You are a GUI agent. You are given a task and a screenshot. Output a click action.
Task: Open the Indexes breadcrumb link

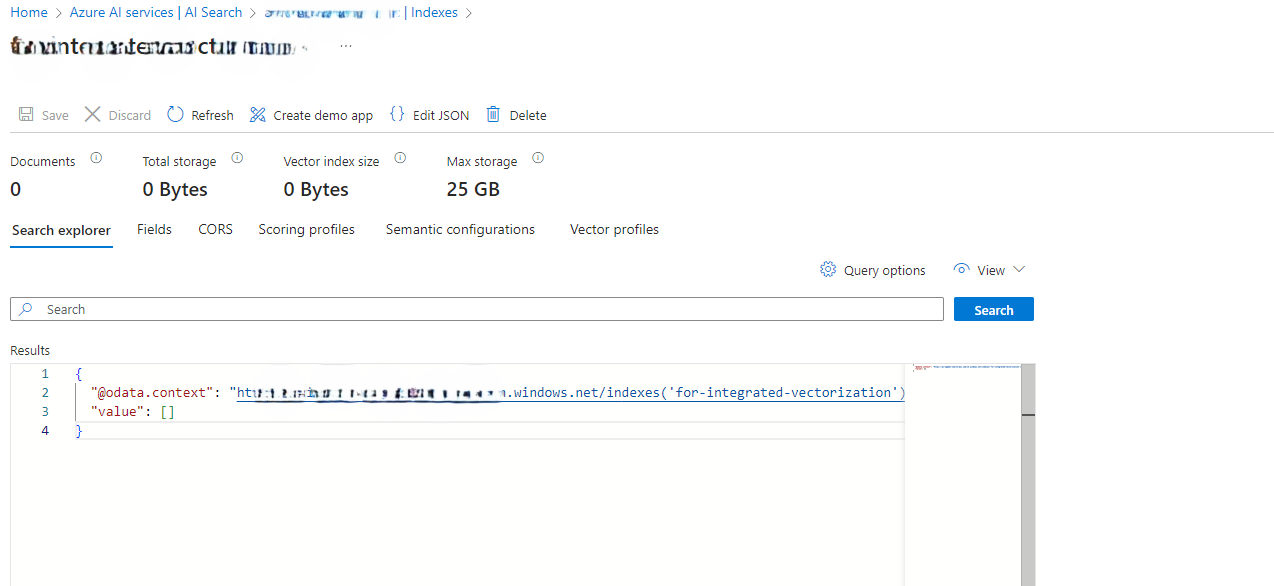434,12
